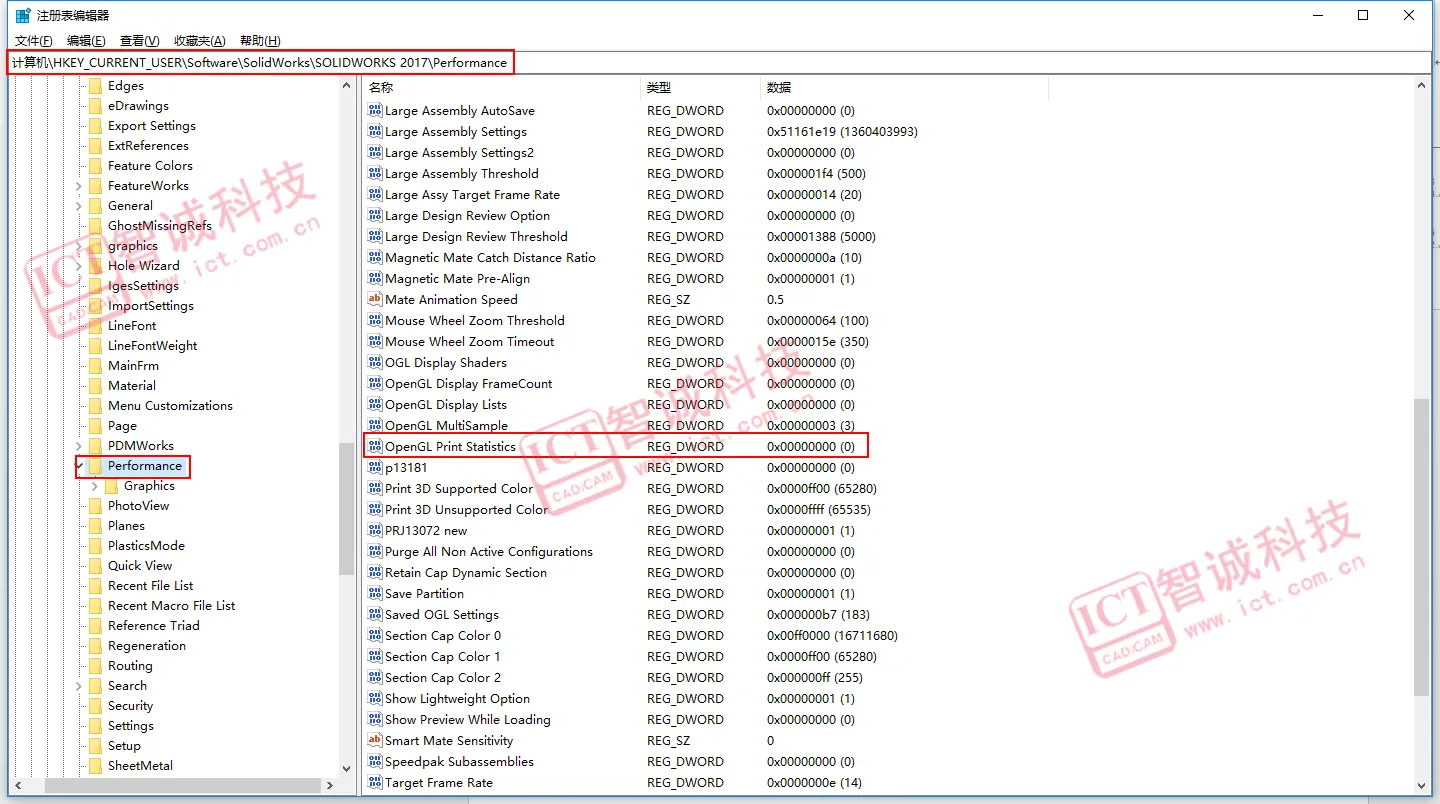Select the PRJ13072 new value
Screen dimensions: 1440x804
(426, 531)
